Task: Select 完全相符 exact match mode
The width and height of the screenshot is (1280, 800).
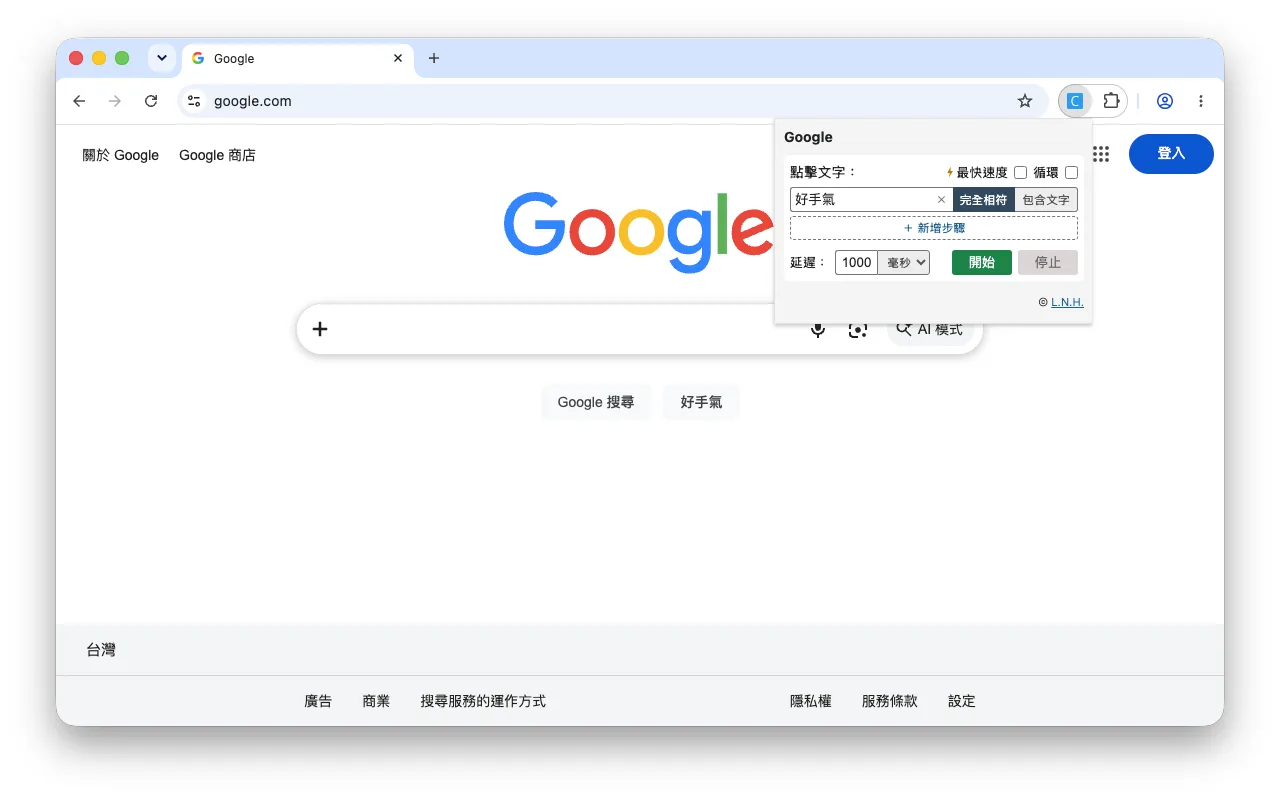Action: coord(983,200)
